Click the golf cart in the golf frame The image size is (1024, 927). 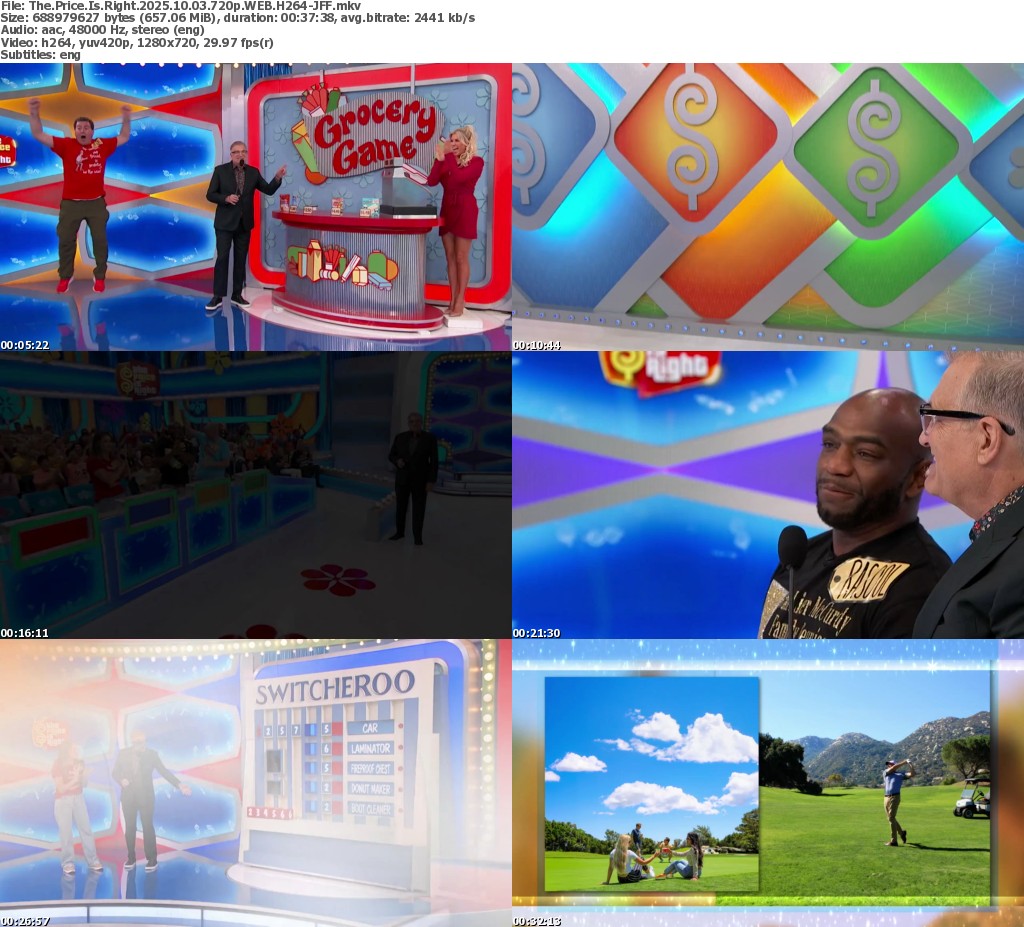[972, 797]
